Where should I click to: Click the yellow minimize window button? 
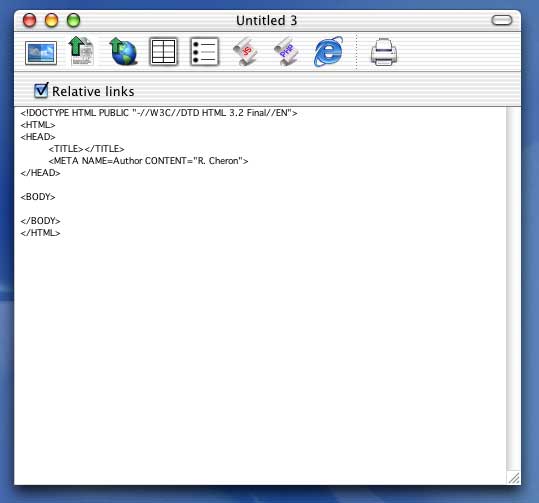[x=51, y=20]
